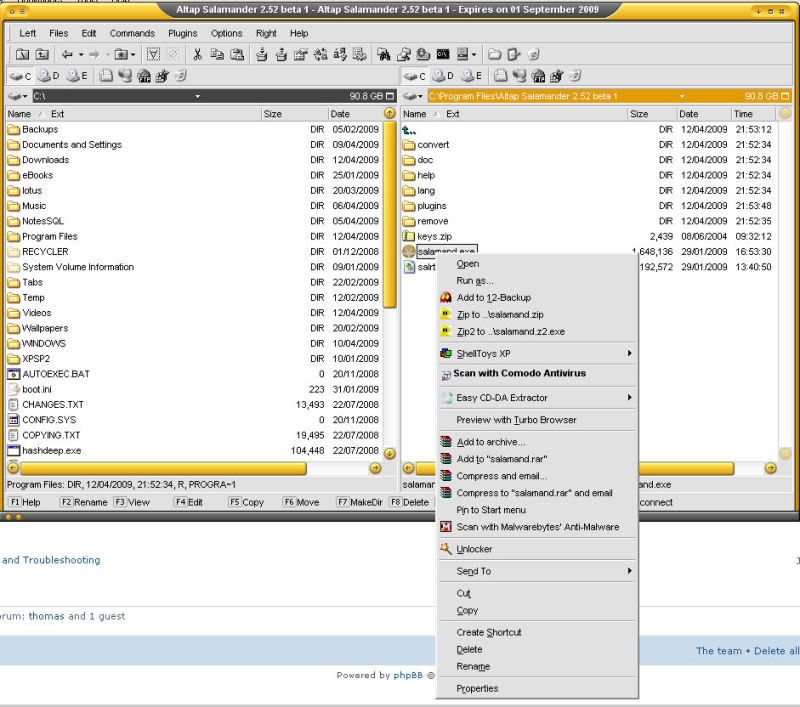Click the Change Directory toolbar icon
The width and height of the screenshot is (800, 707).
point(22,54)
